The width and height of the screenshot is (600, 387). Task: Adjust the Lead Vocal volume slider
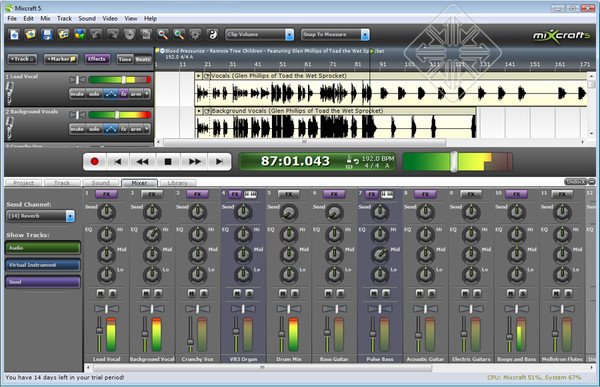pyautogui.click(x=124, y=80)
